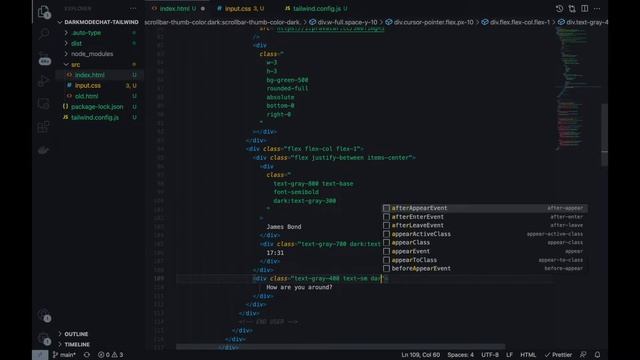This screenshot has height=360, width=640.
Task: Click the horizontal editor scrollbar
Action: pyautogui.click(x=341, y=347)
